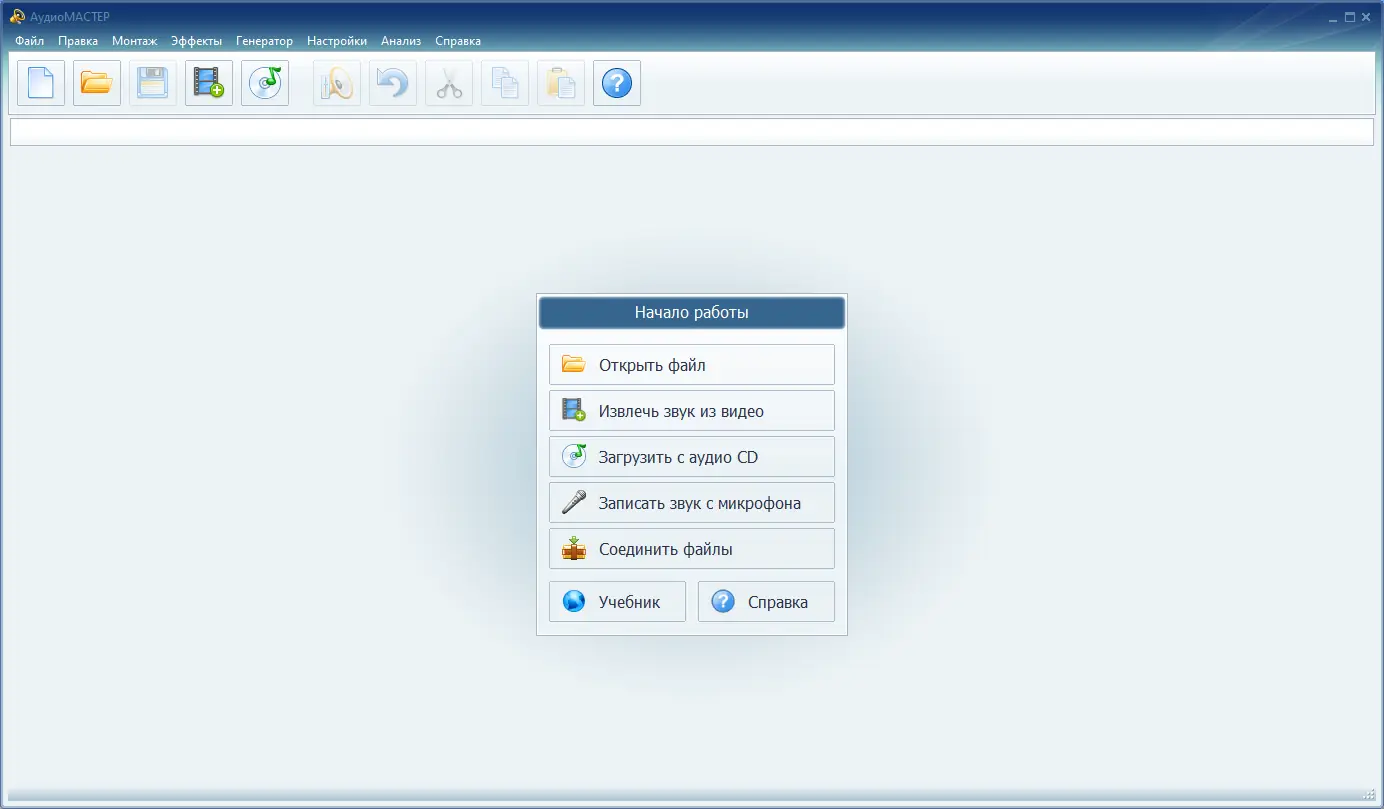Open the Эффекты menu
The image size is (1384, 809).
click(197, 41)
